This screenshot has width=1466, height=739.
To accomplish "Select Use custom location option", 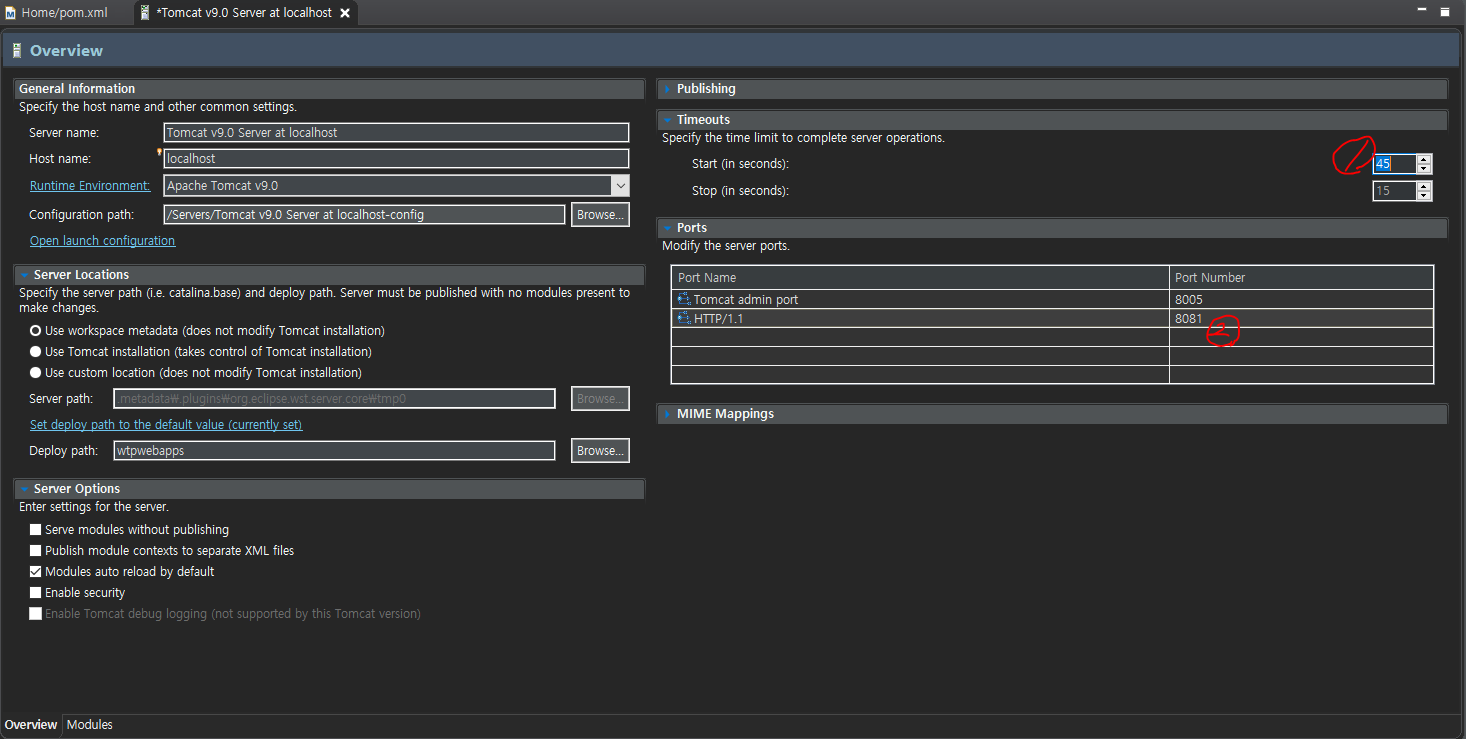I will [36, 372].
